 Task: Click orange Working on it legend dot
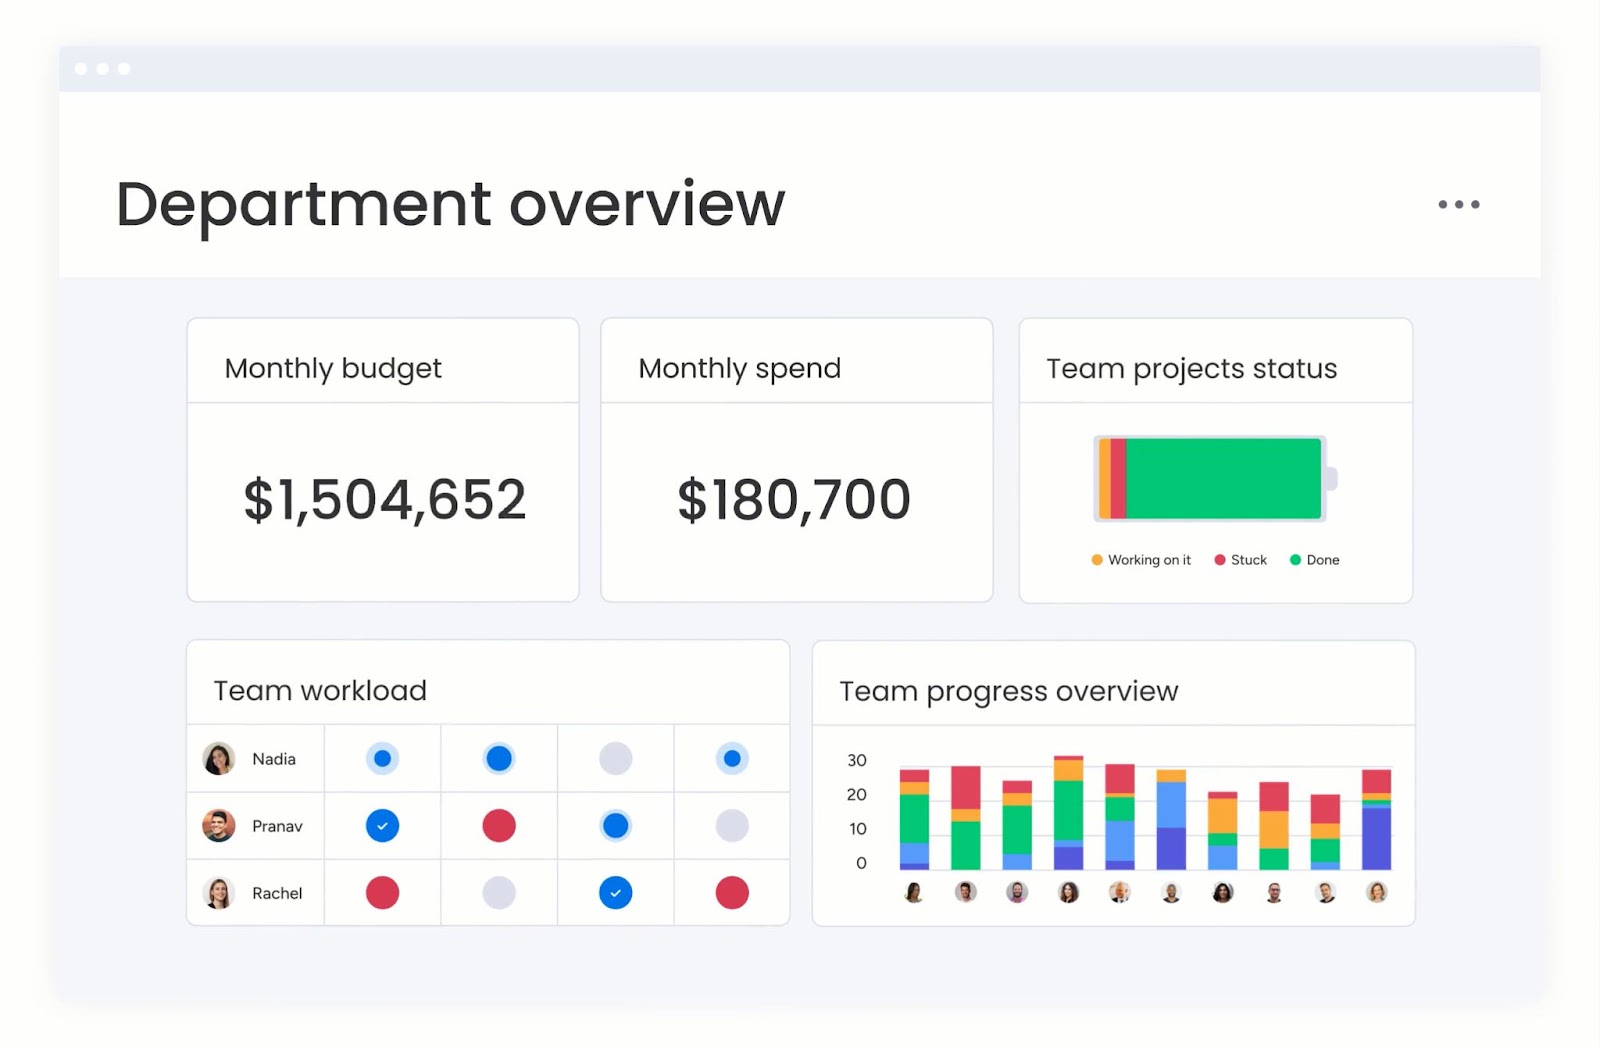[1097, 560]
